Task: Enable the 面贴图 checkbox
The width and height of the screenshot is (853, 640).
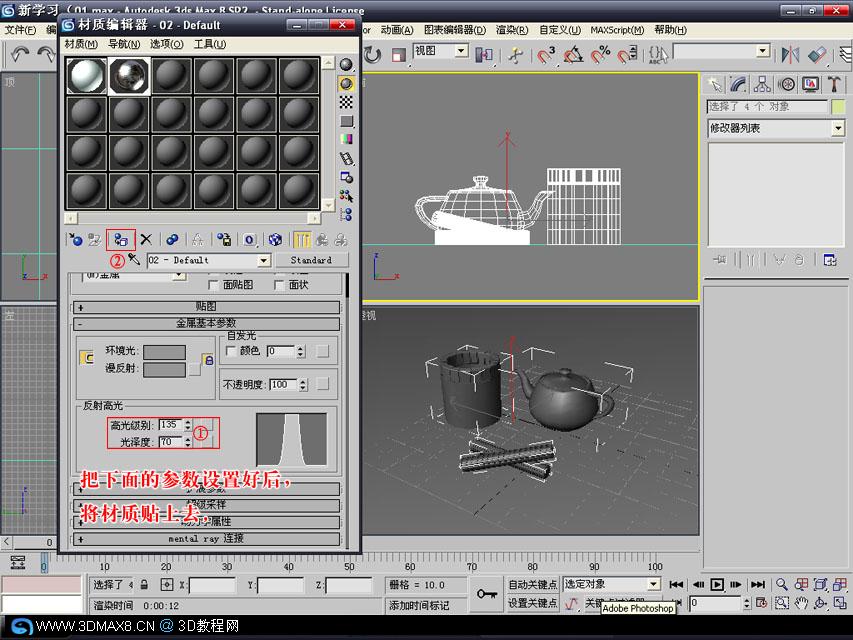Action: coord(213,285)
